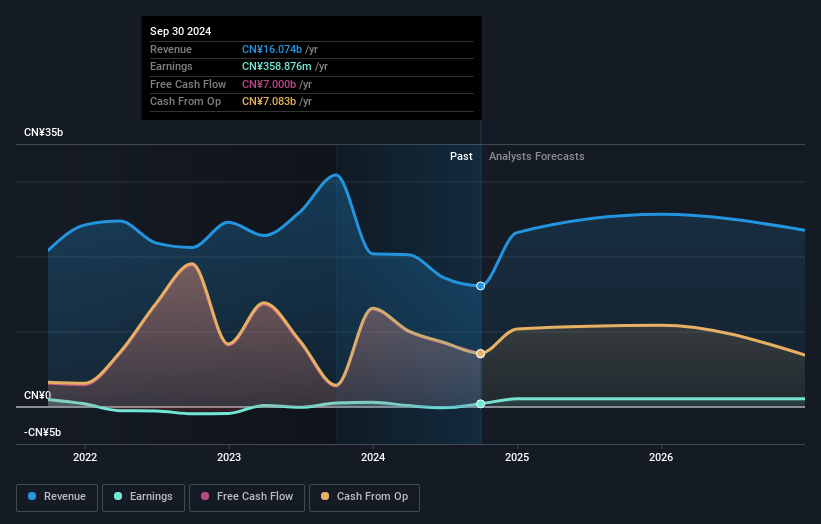Toggle the Earnings legend button
The height and width of the screenshot is (524, 821).
(143, 497)
